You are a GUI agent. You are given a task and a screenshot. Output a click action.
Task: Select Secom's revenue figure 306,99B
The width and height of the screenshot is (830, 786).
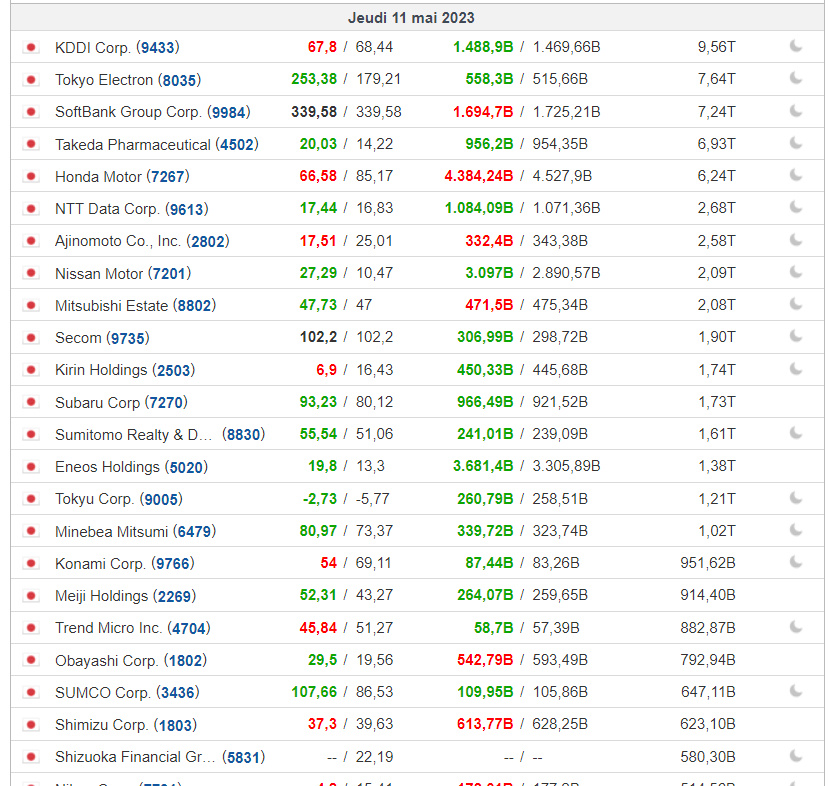point(485,337)
